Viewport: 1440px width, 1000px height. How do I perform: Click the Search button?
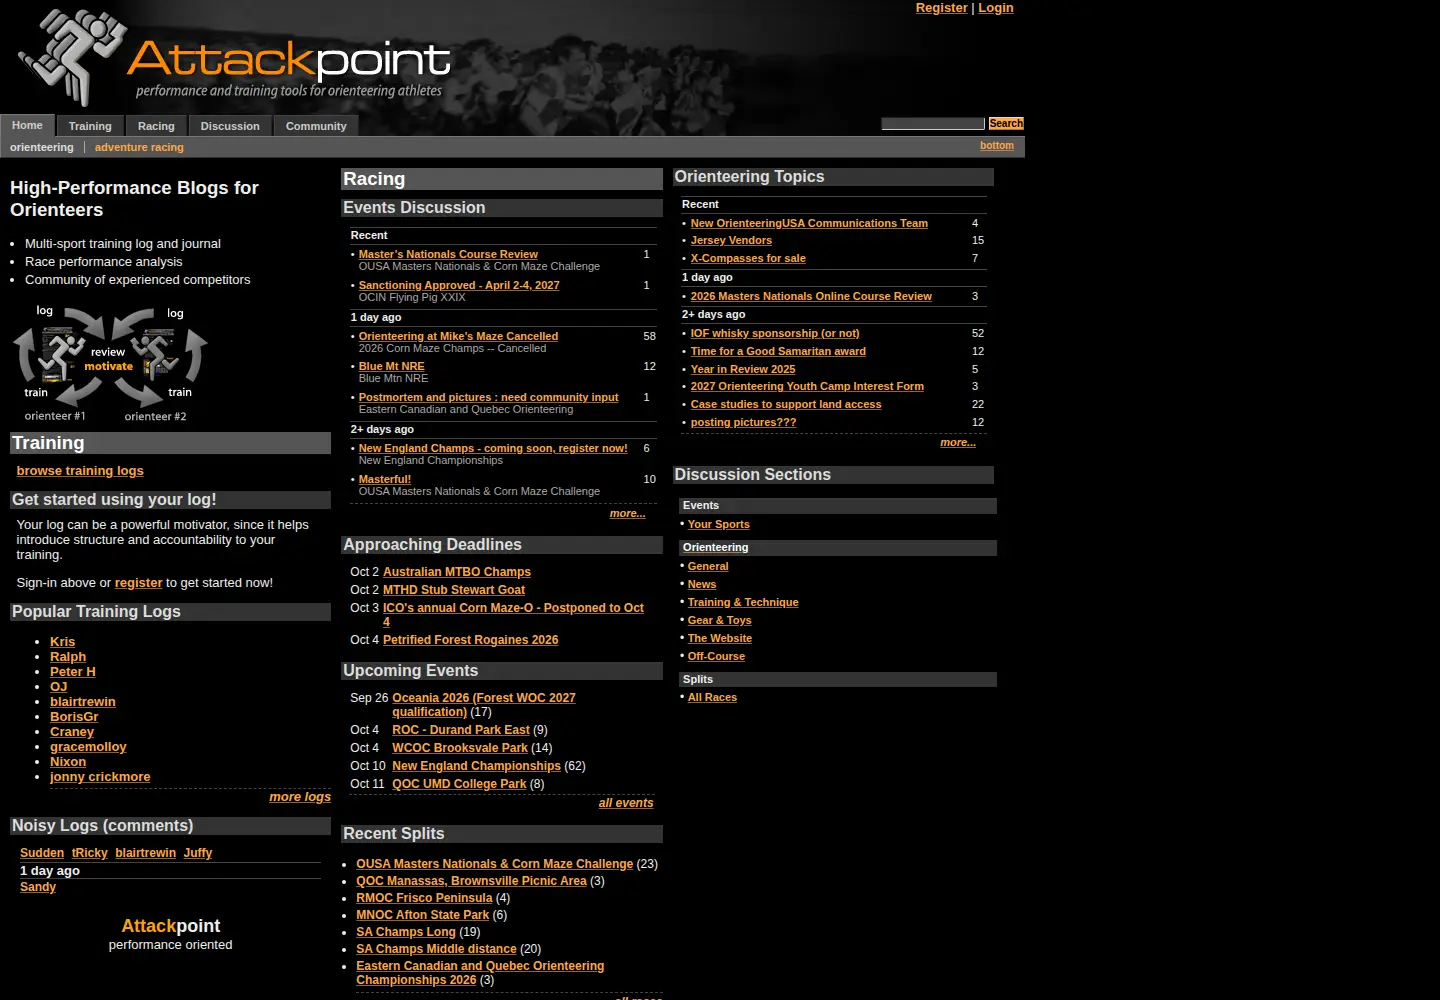pyautogui.click(x=1006, y=124)
